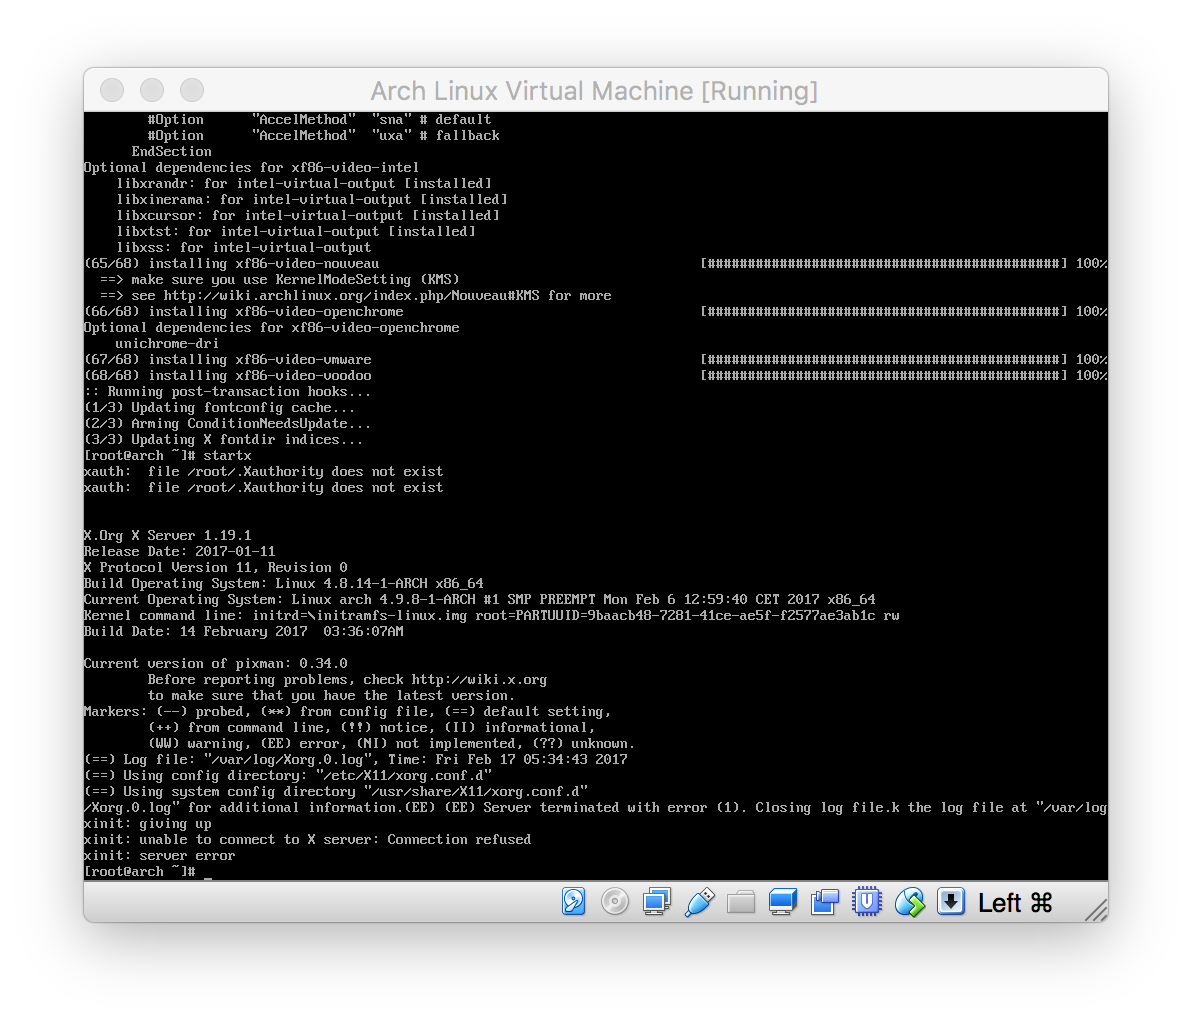The image size is (1192, 1022).
Task: Click progress bar for xf86-video-vmware
Action: (883, 360)
